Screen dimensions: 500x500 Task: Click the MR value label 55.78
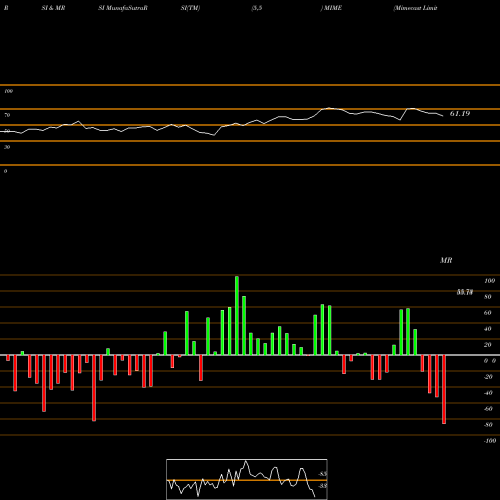(x=465, y=292)
